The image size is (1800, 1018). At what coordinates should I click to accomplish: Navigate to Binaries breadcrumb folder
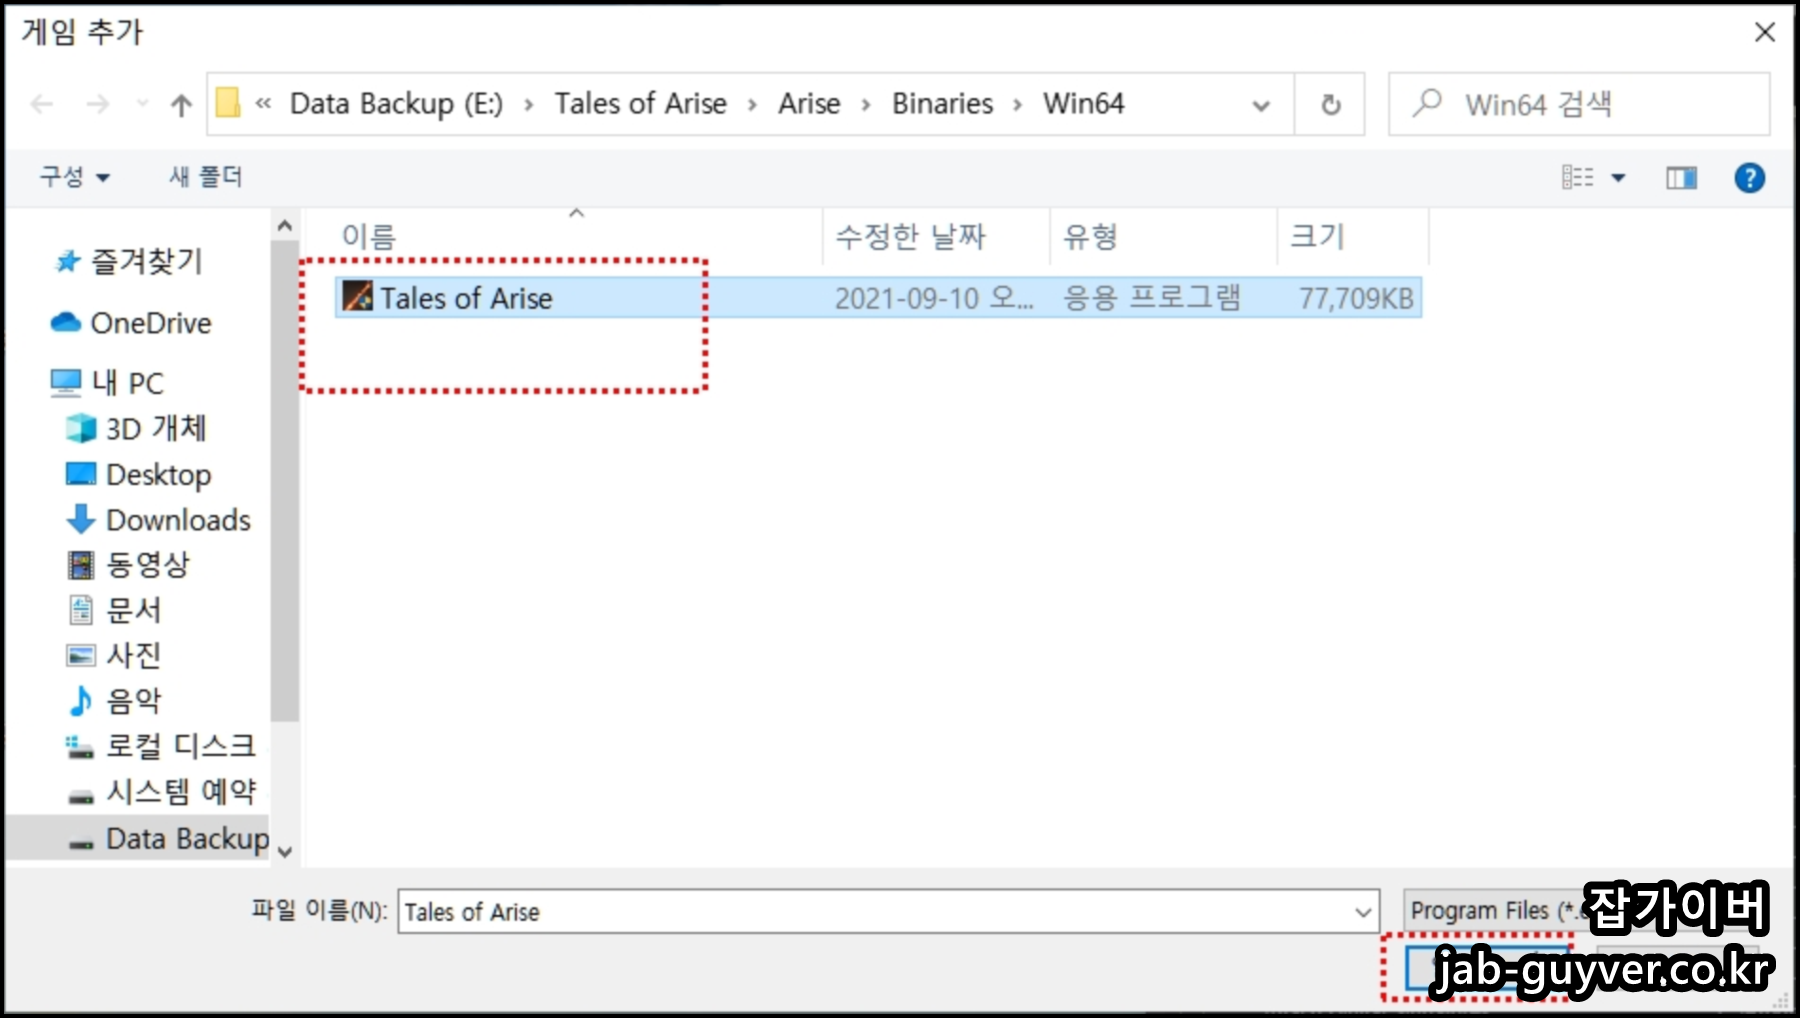click(942, 104)
